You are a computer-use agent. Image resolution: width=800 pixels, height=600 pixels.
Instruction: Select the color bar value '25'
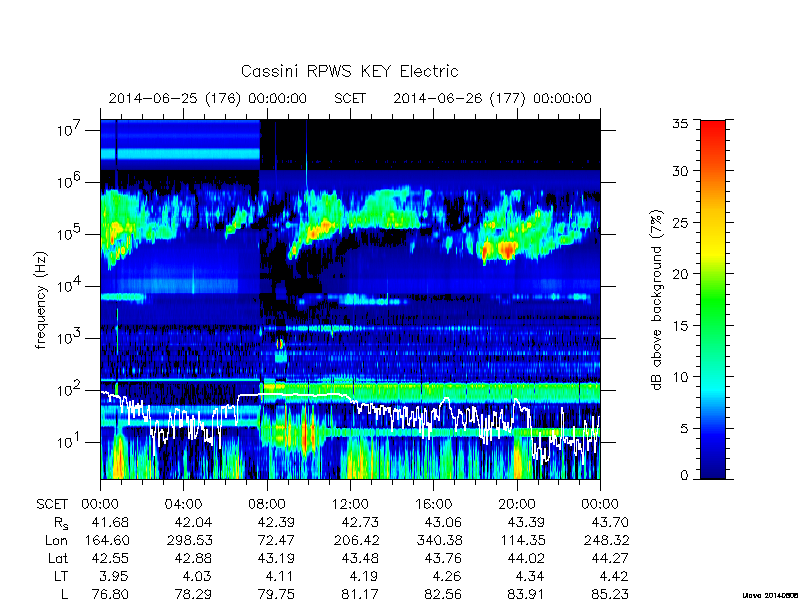(680, 222)
